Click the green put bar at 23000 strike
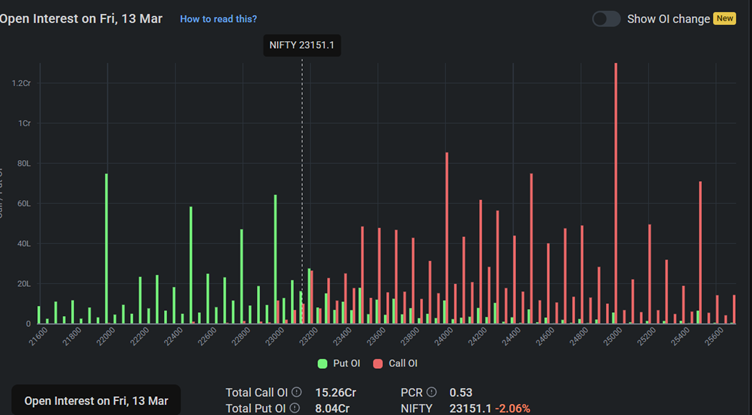 click(275, 260)
